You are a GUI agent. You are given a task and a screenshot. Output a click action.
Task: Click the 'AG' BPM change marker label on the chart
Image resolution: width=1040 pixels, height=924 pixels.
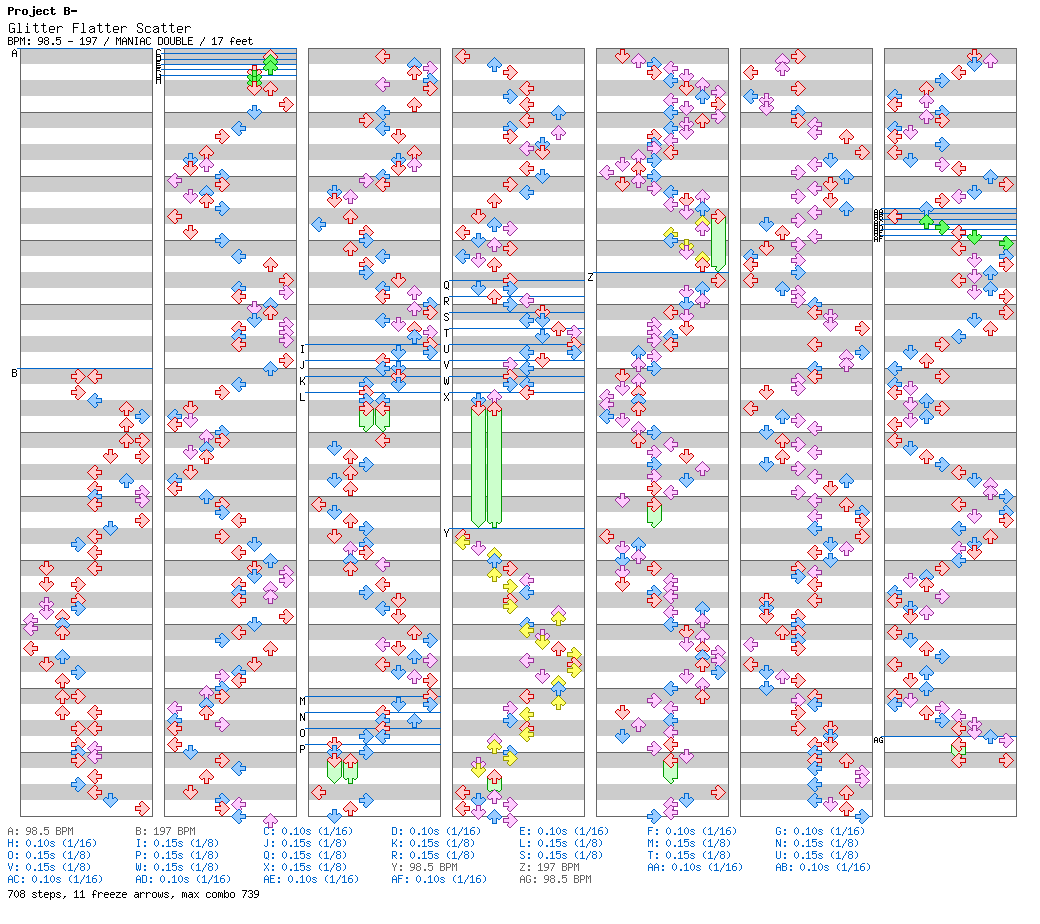click(x=878, y=740)
